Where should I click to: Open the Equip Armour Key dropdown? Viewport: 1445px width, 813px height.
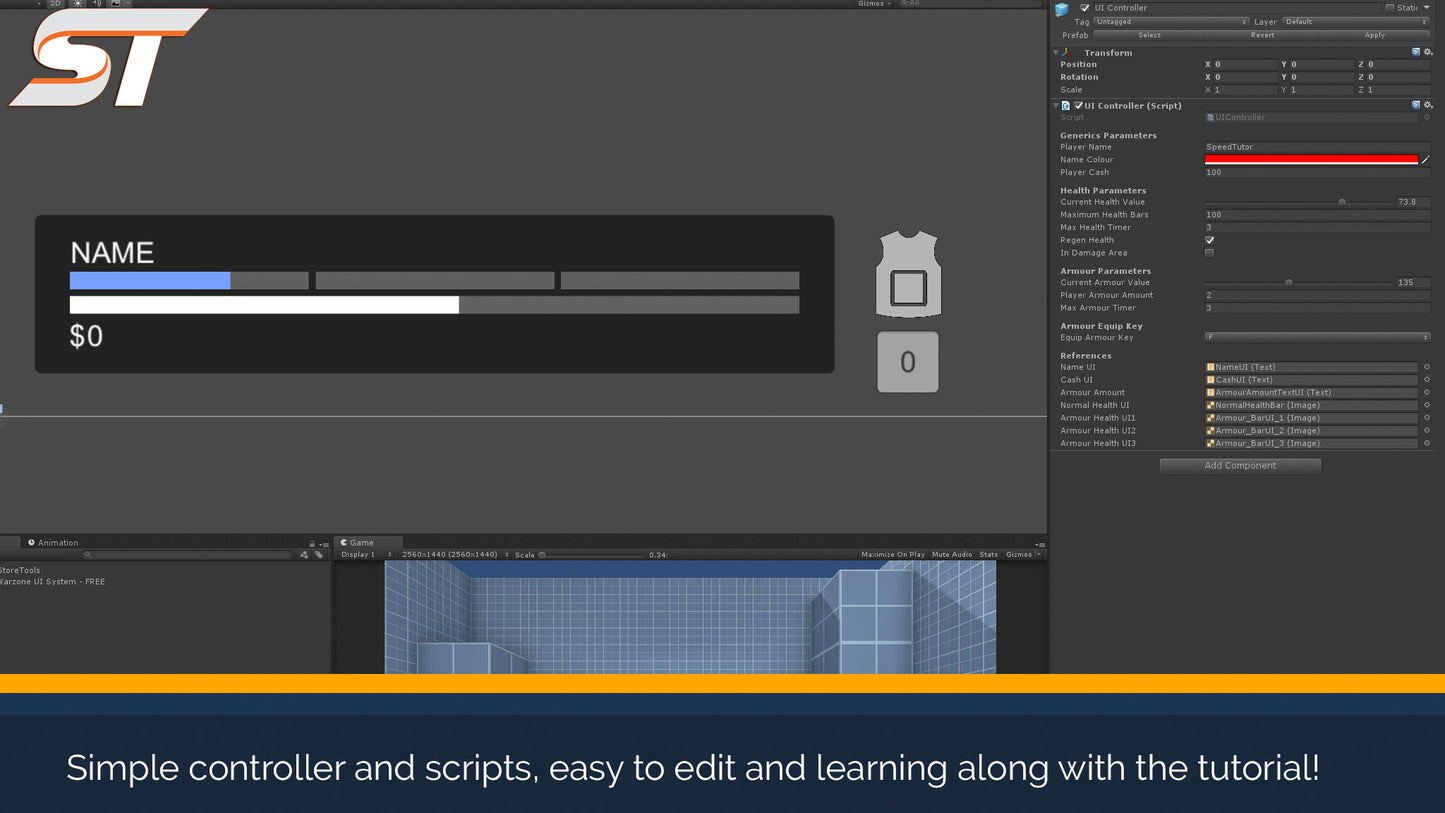pos(1317,337)
